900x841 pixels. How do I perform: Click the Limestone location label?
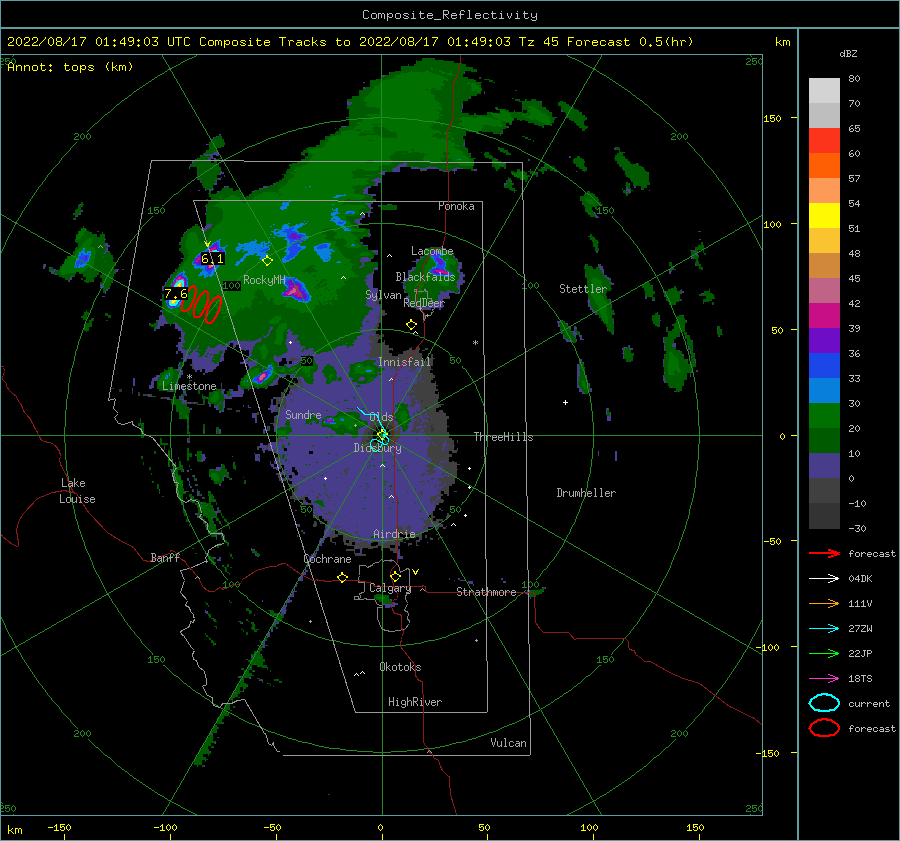pyautogui.click(x=189, y=386)
